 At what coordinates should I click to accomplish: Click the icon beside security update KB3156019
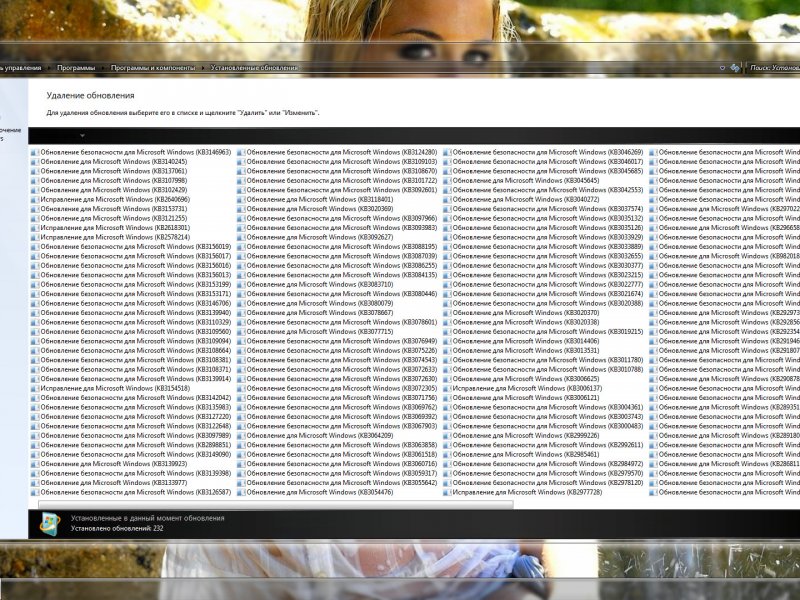(35, 246)
